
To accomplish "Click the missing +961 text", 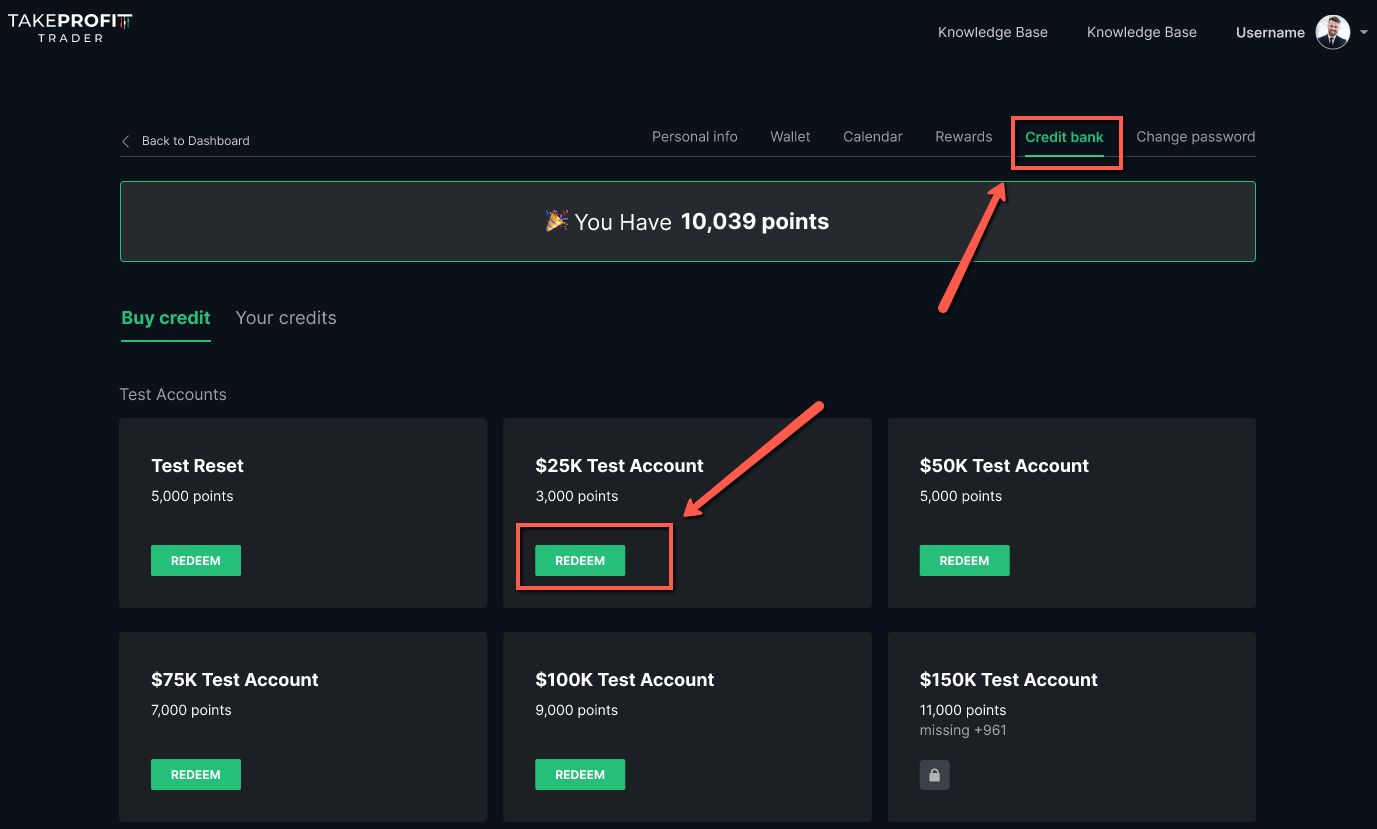I will point(963,730).
